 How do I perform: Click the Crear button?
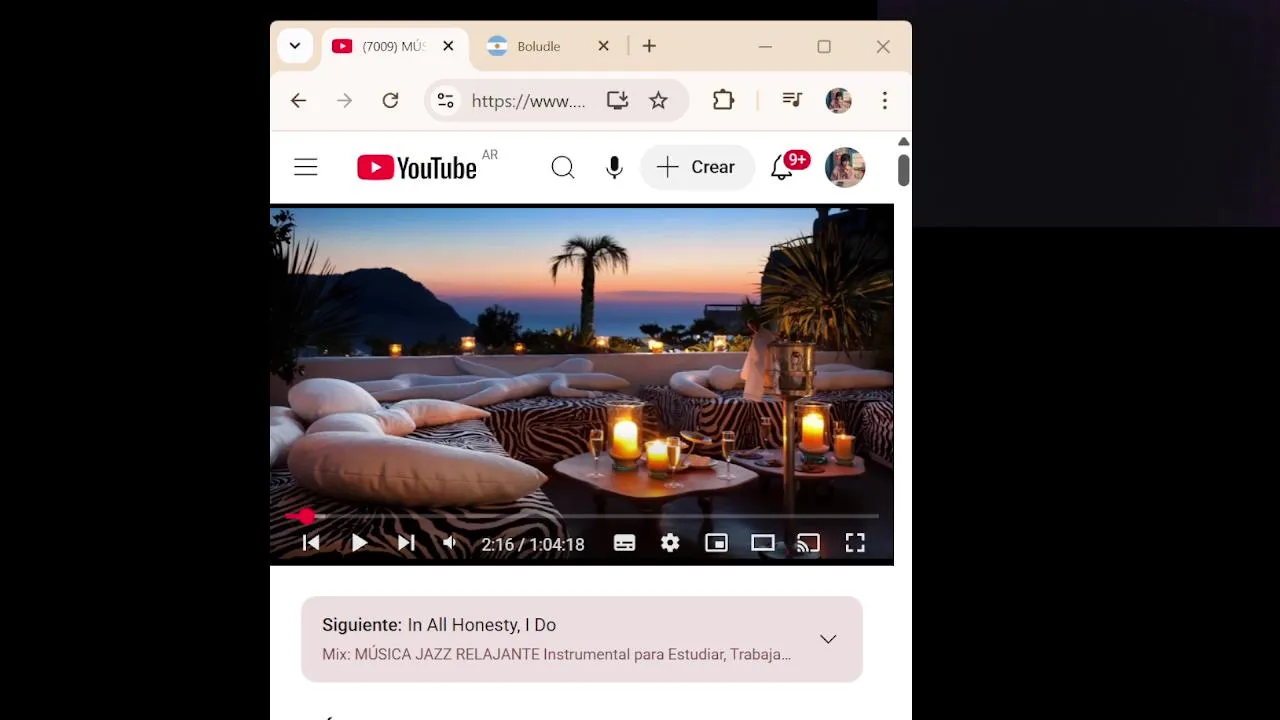pyautogui.click(x=697, y=168)
